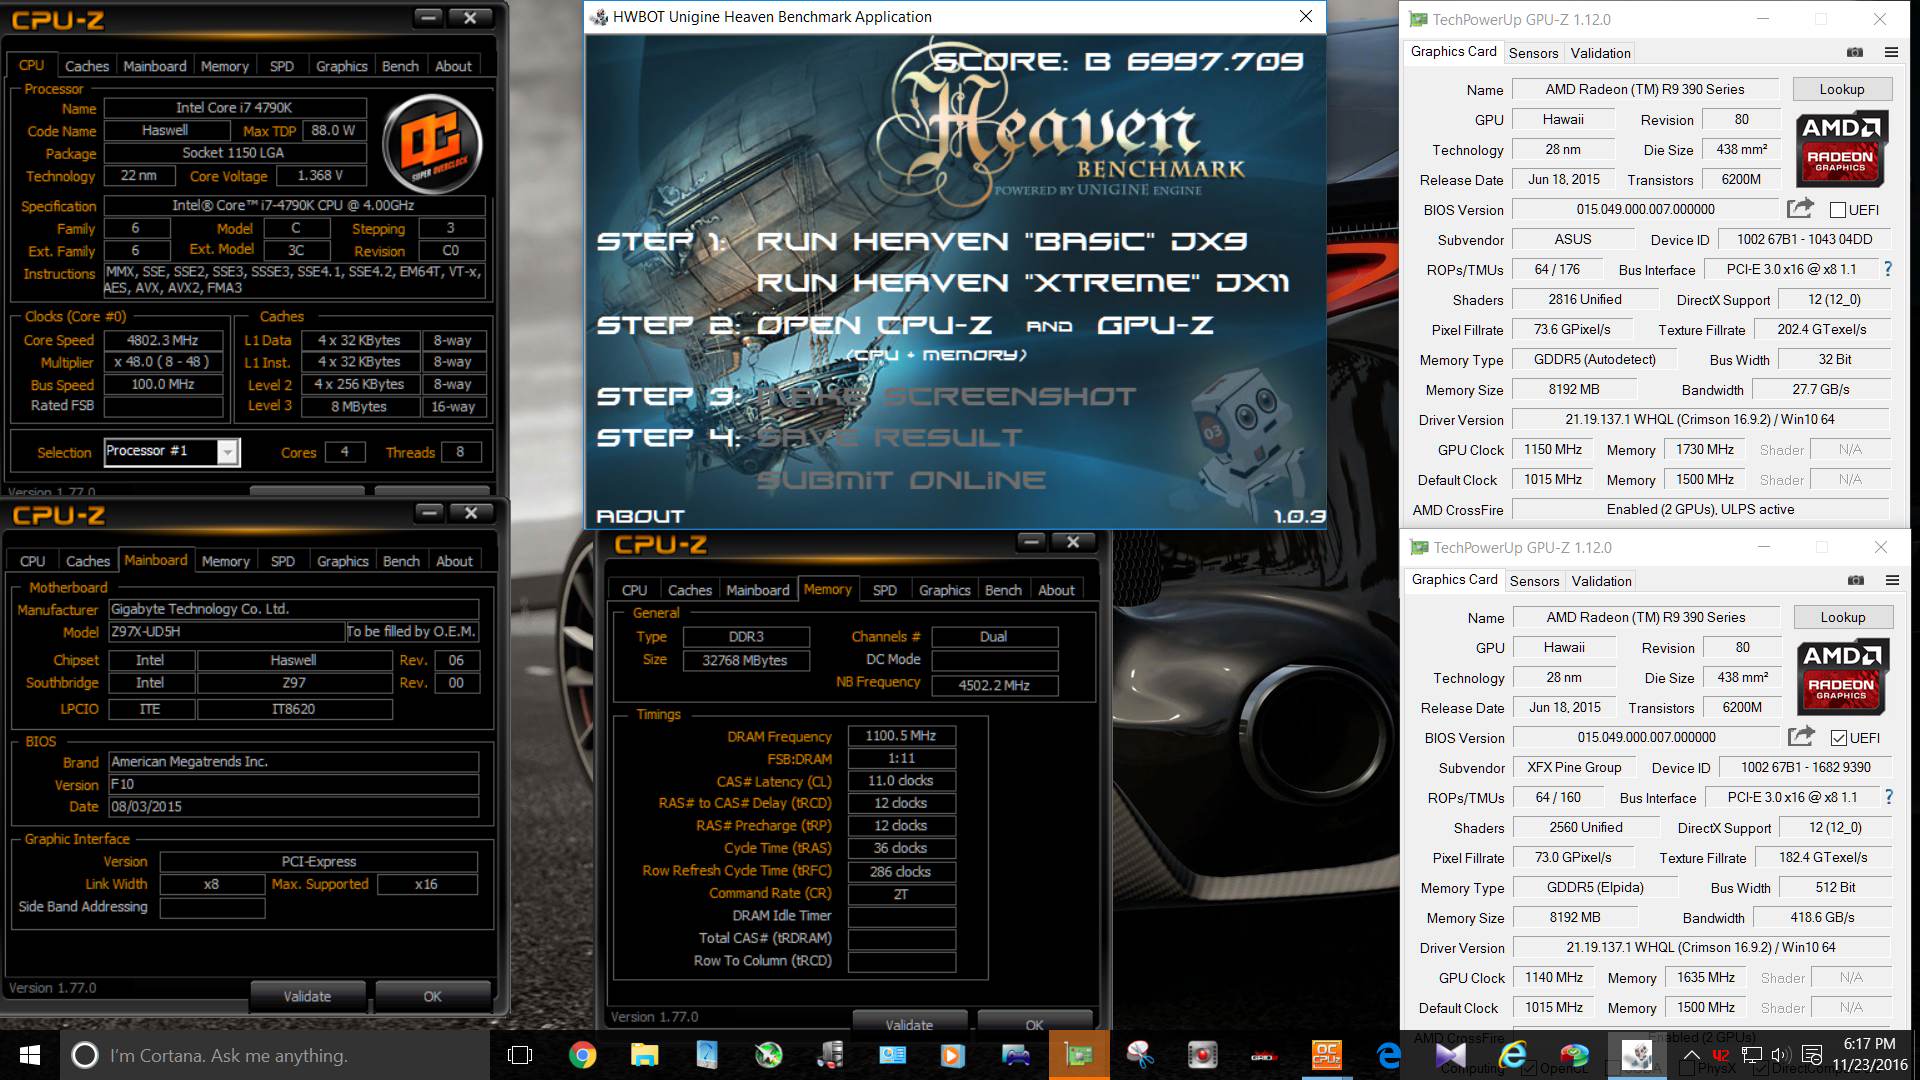The width and height of the screenshot is (1920, 1080).
Task: Open Microsoft Edge from the taskbar
Action: click(x=1388, y=1055)
